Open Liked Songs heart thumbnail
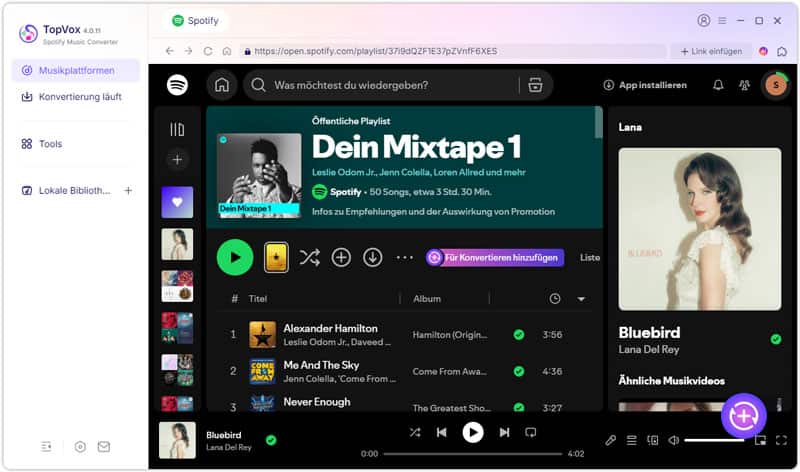Screen dimensions: 800x472 click(177, 202)
